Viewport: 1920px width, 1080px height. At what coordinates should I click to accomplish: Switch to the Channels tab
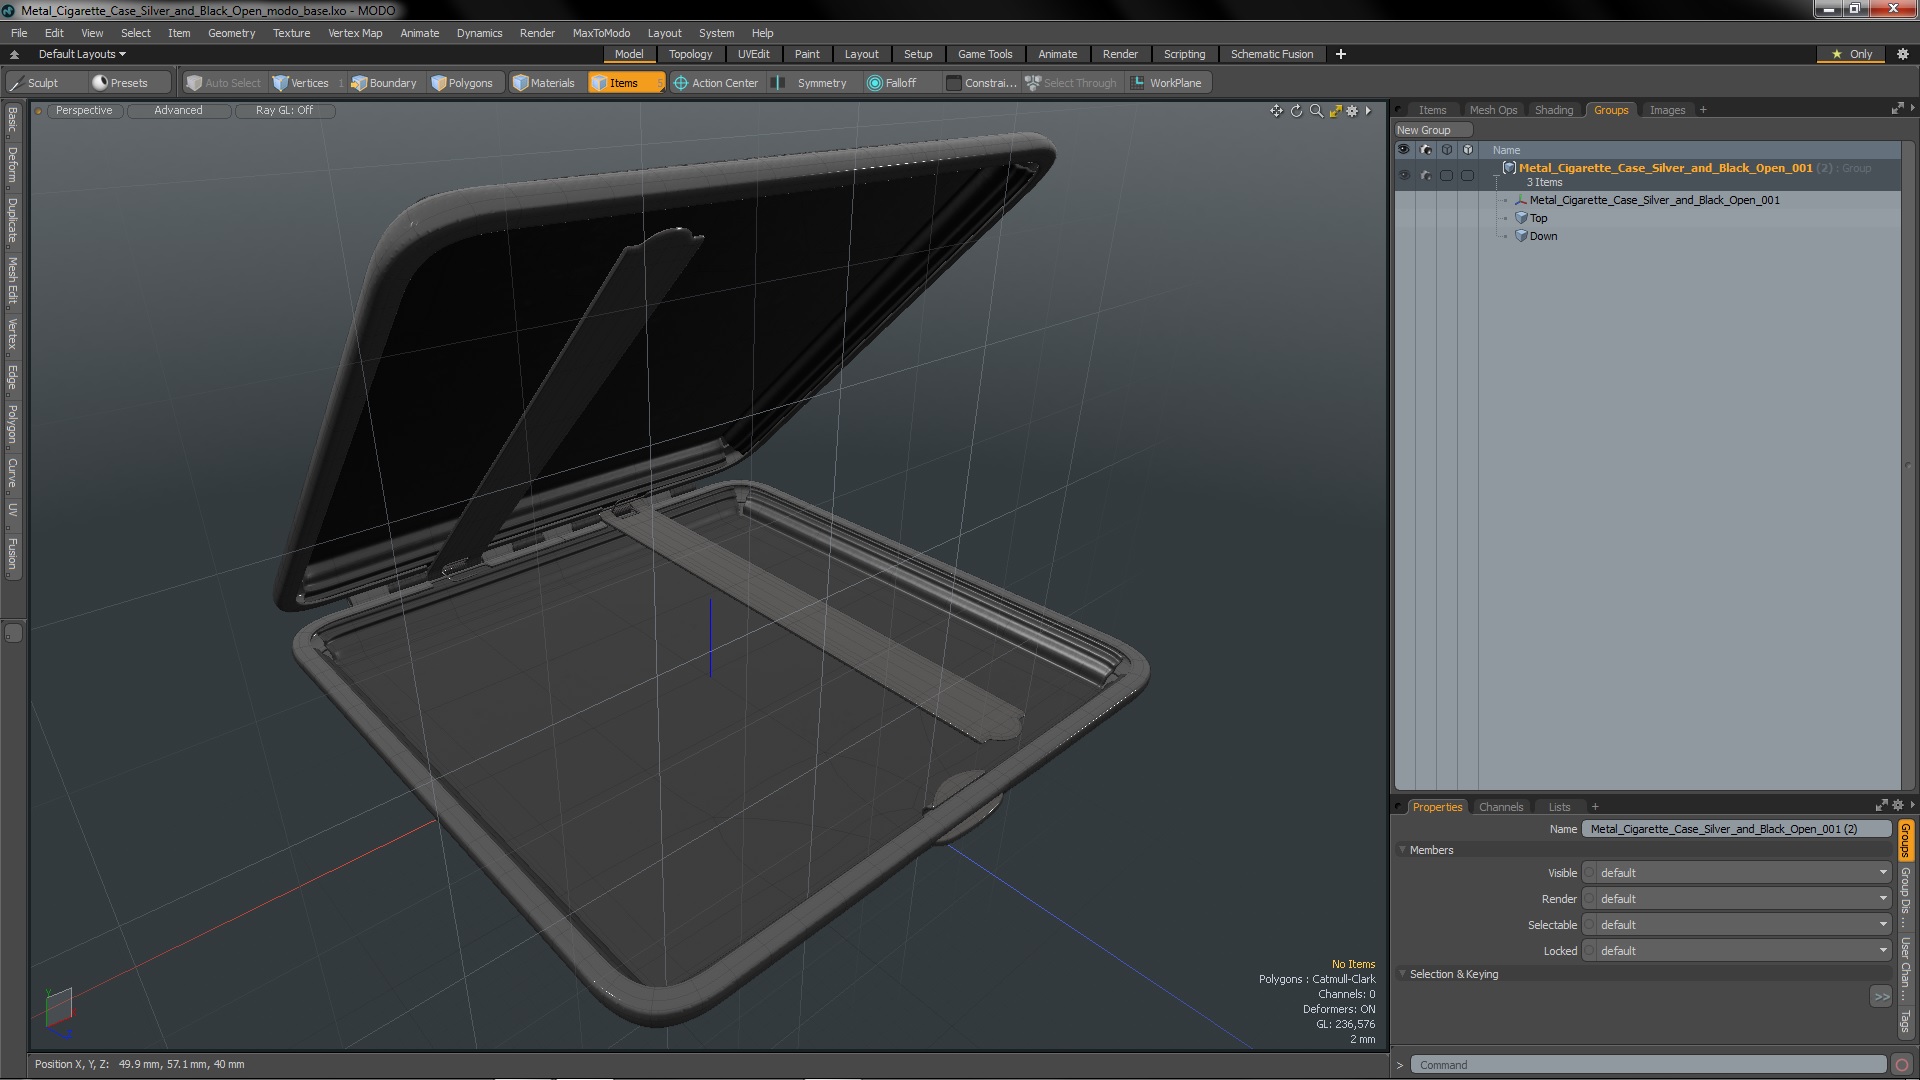[x=1500, y=807]
